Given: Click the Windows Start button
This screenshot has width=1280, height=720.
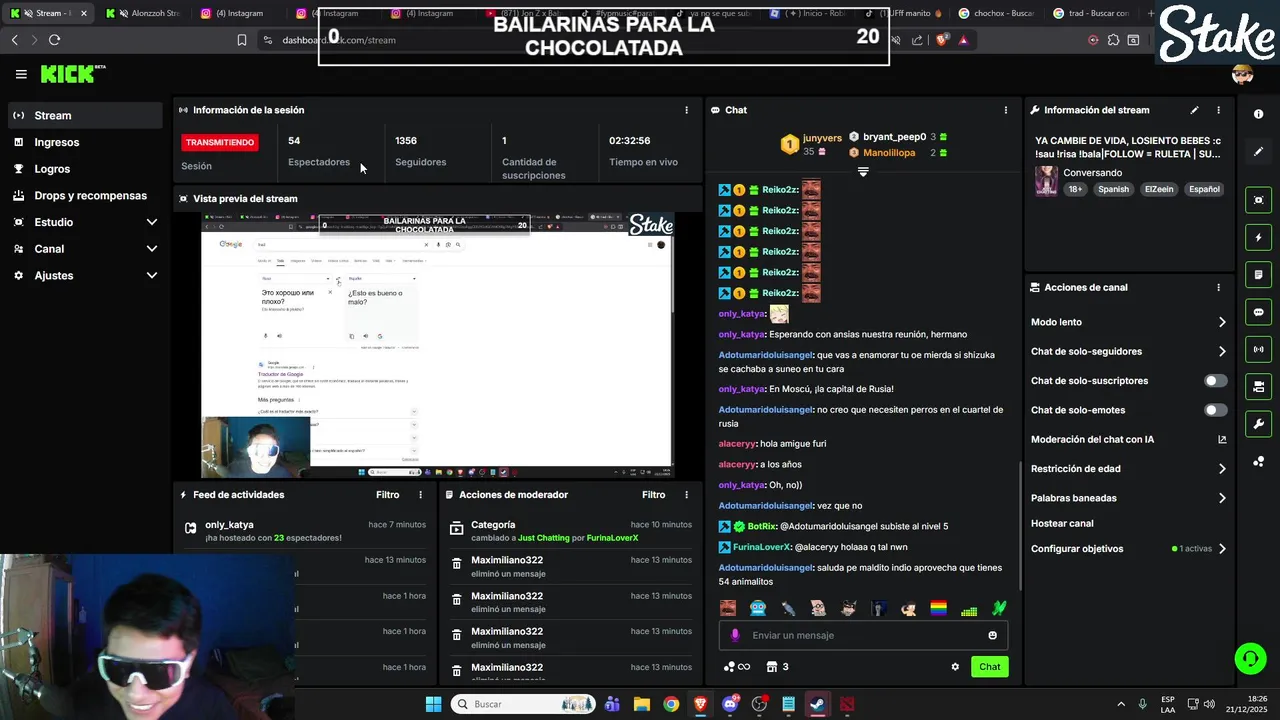Looking at the screenshot, I should [433, 704].
